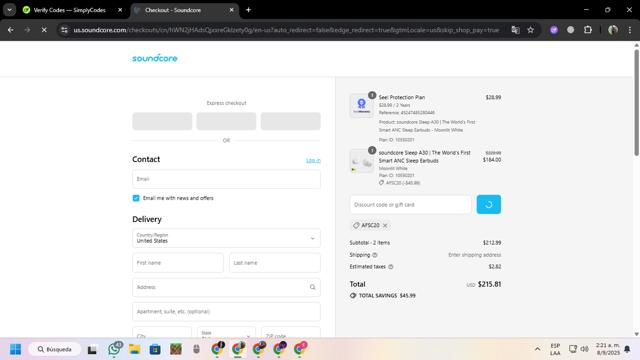
Task: Focus the Email input field
Action: tap(227, 179)
